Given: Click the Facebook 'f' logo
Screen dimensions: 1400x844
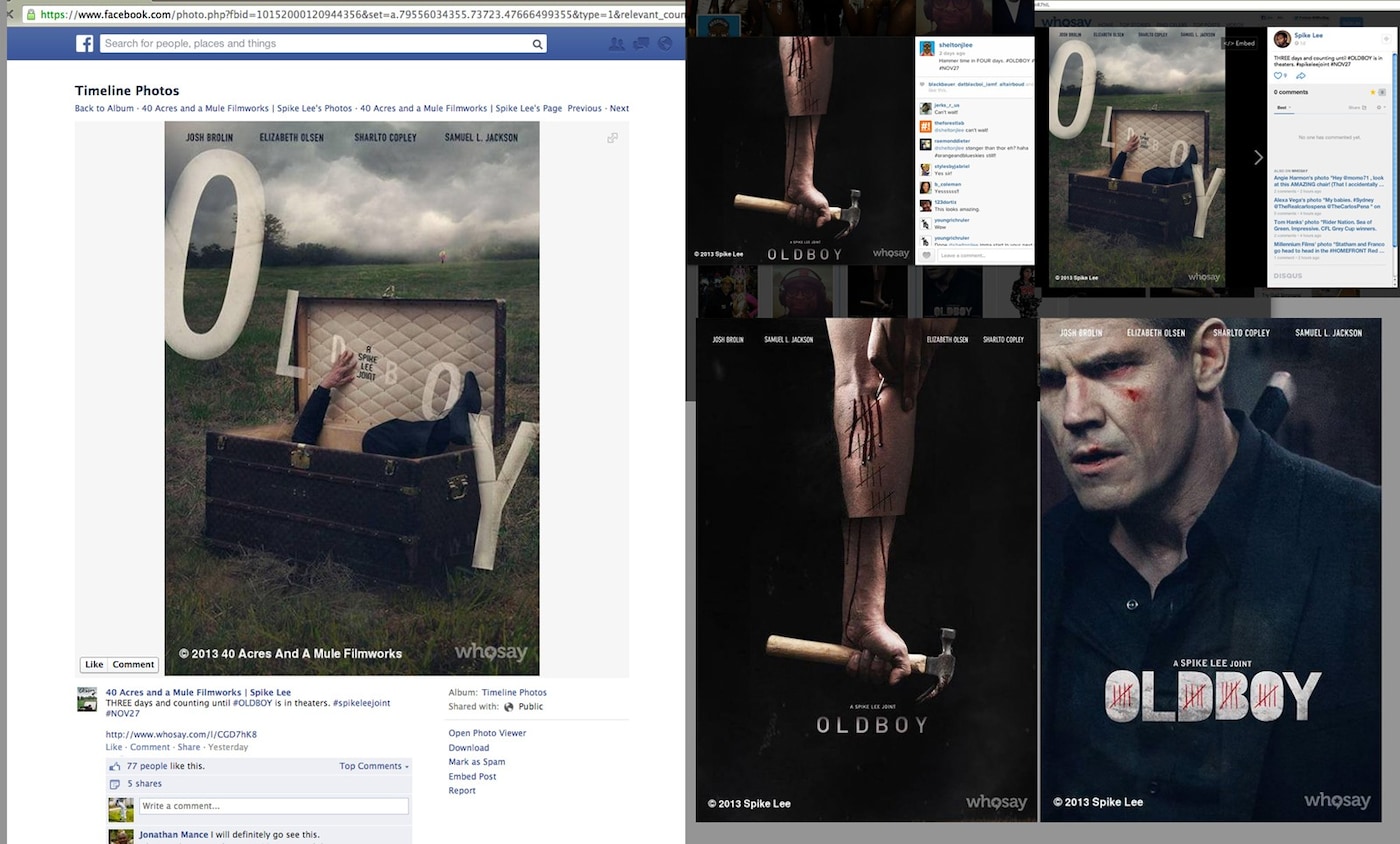Looking at the screenshot, I should click(x=84, y=43).
